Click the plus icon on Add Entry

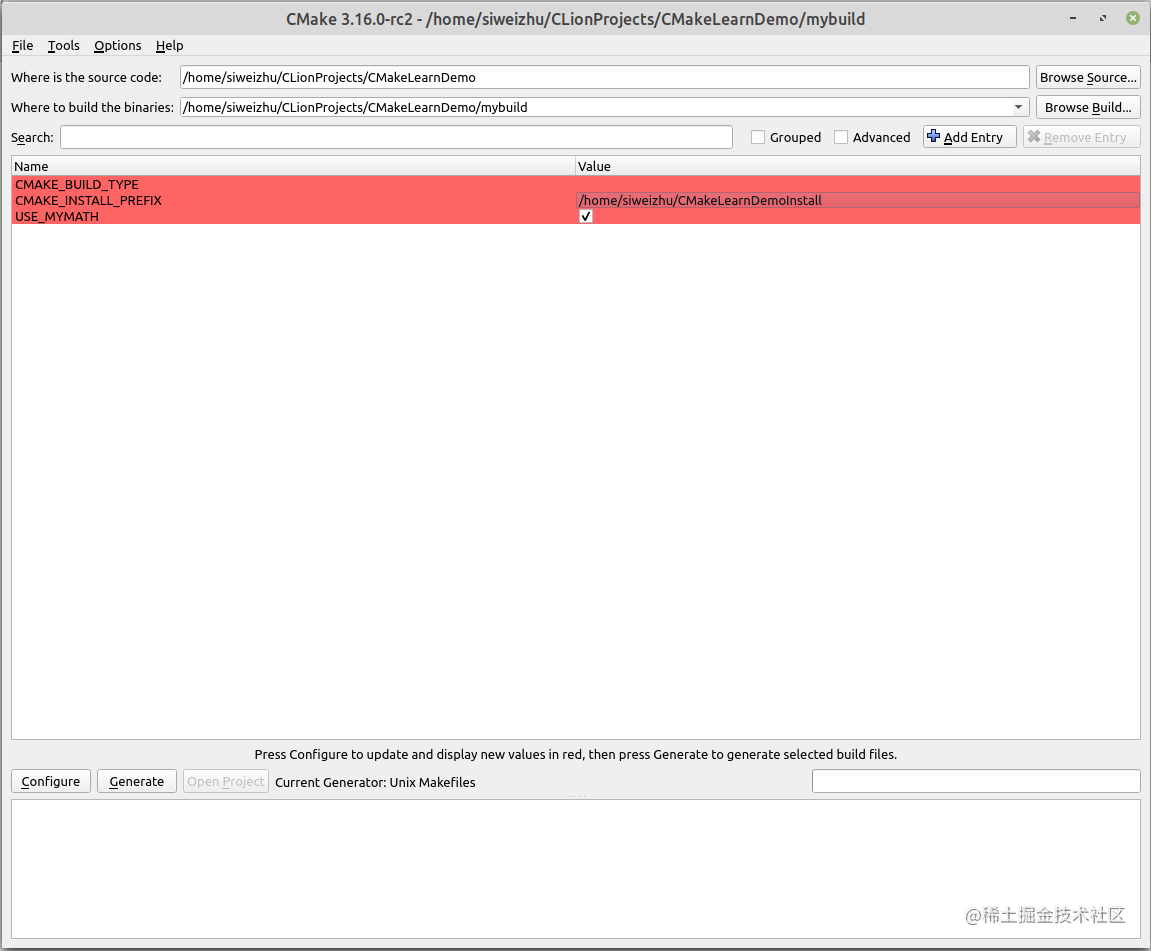934,136
